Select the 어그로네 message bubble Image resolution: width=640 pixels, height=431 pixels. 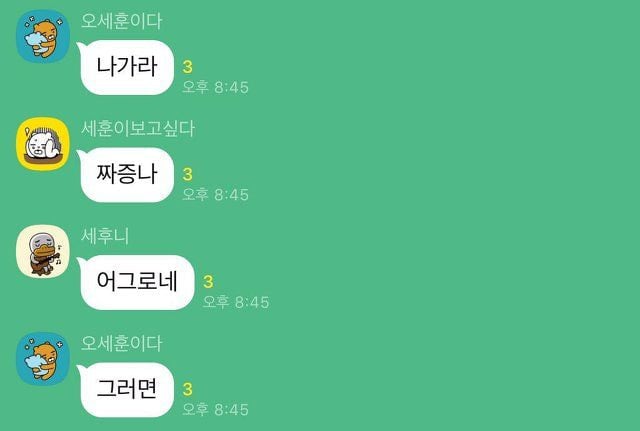[136, 282]
